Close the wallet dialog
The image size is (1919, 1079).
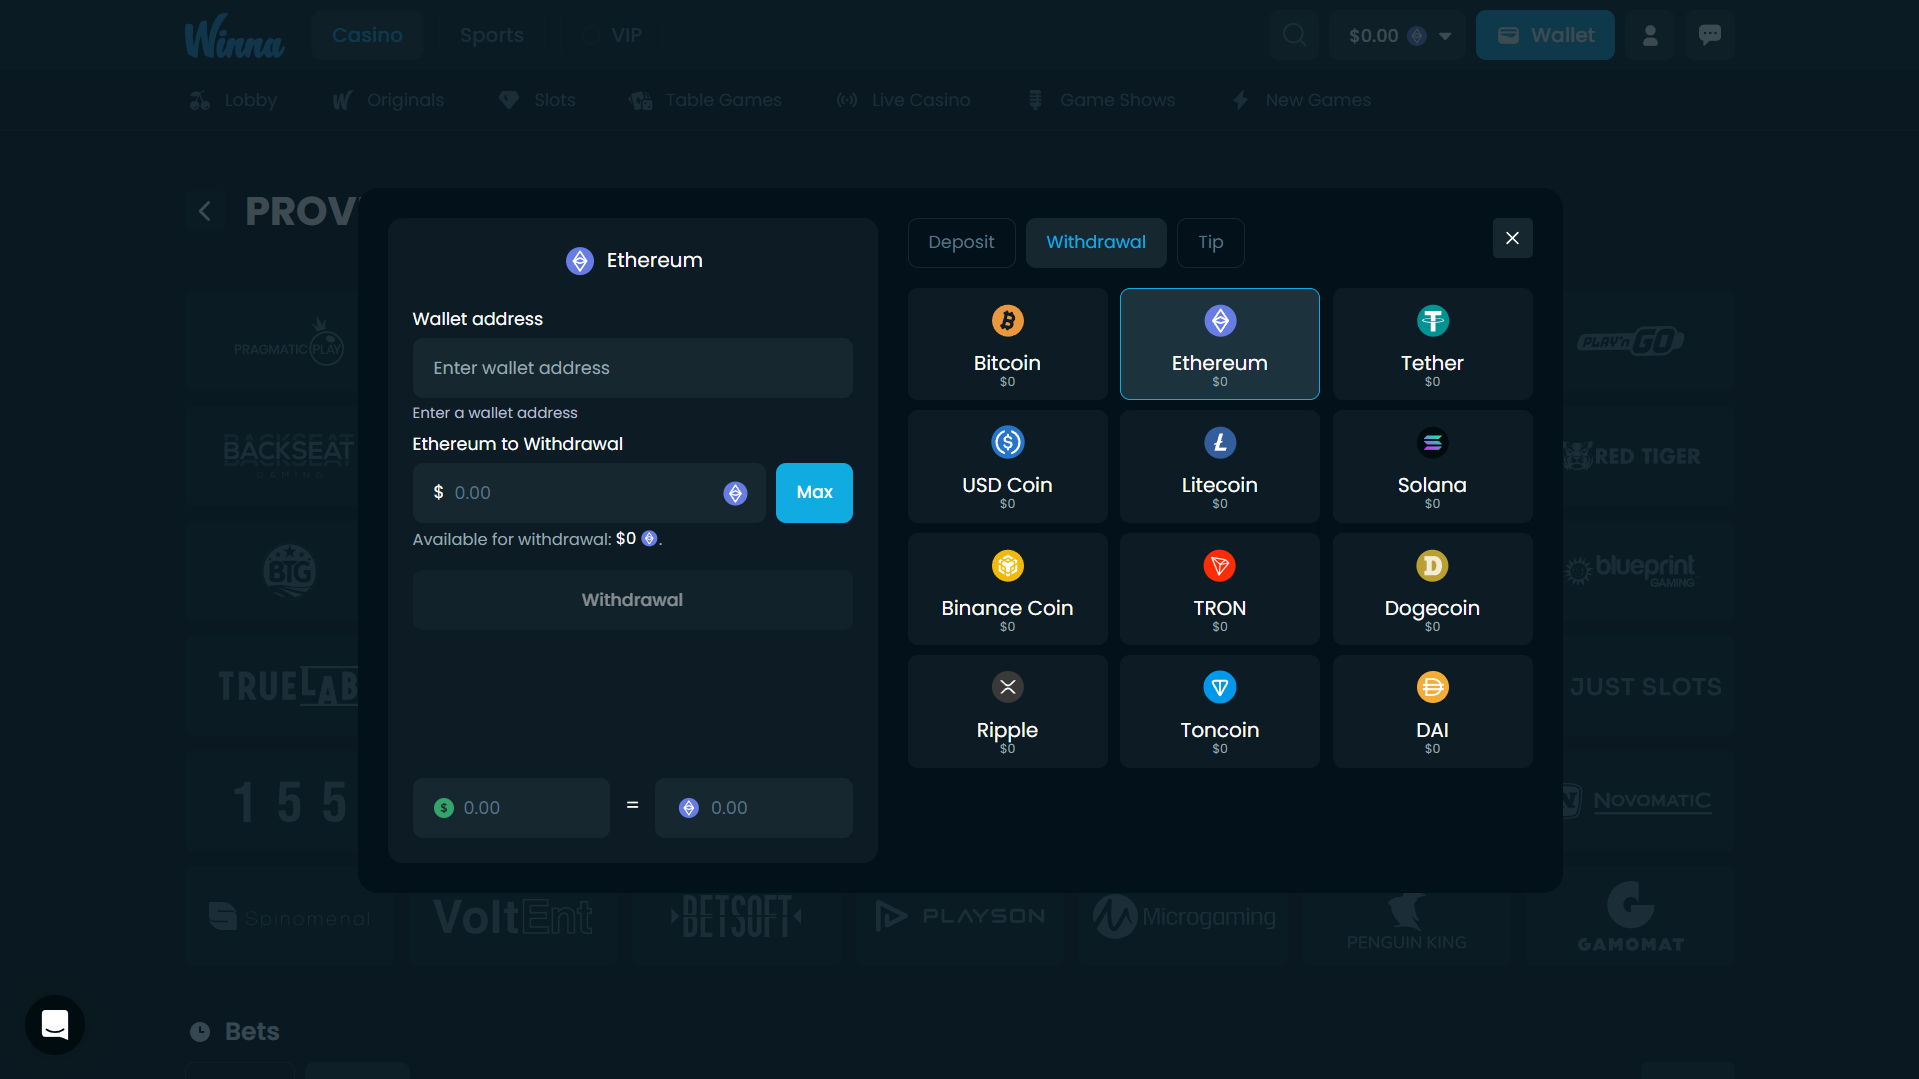(1512, 238)
